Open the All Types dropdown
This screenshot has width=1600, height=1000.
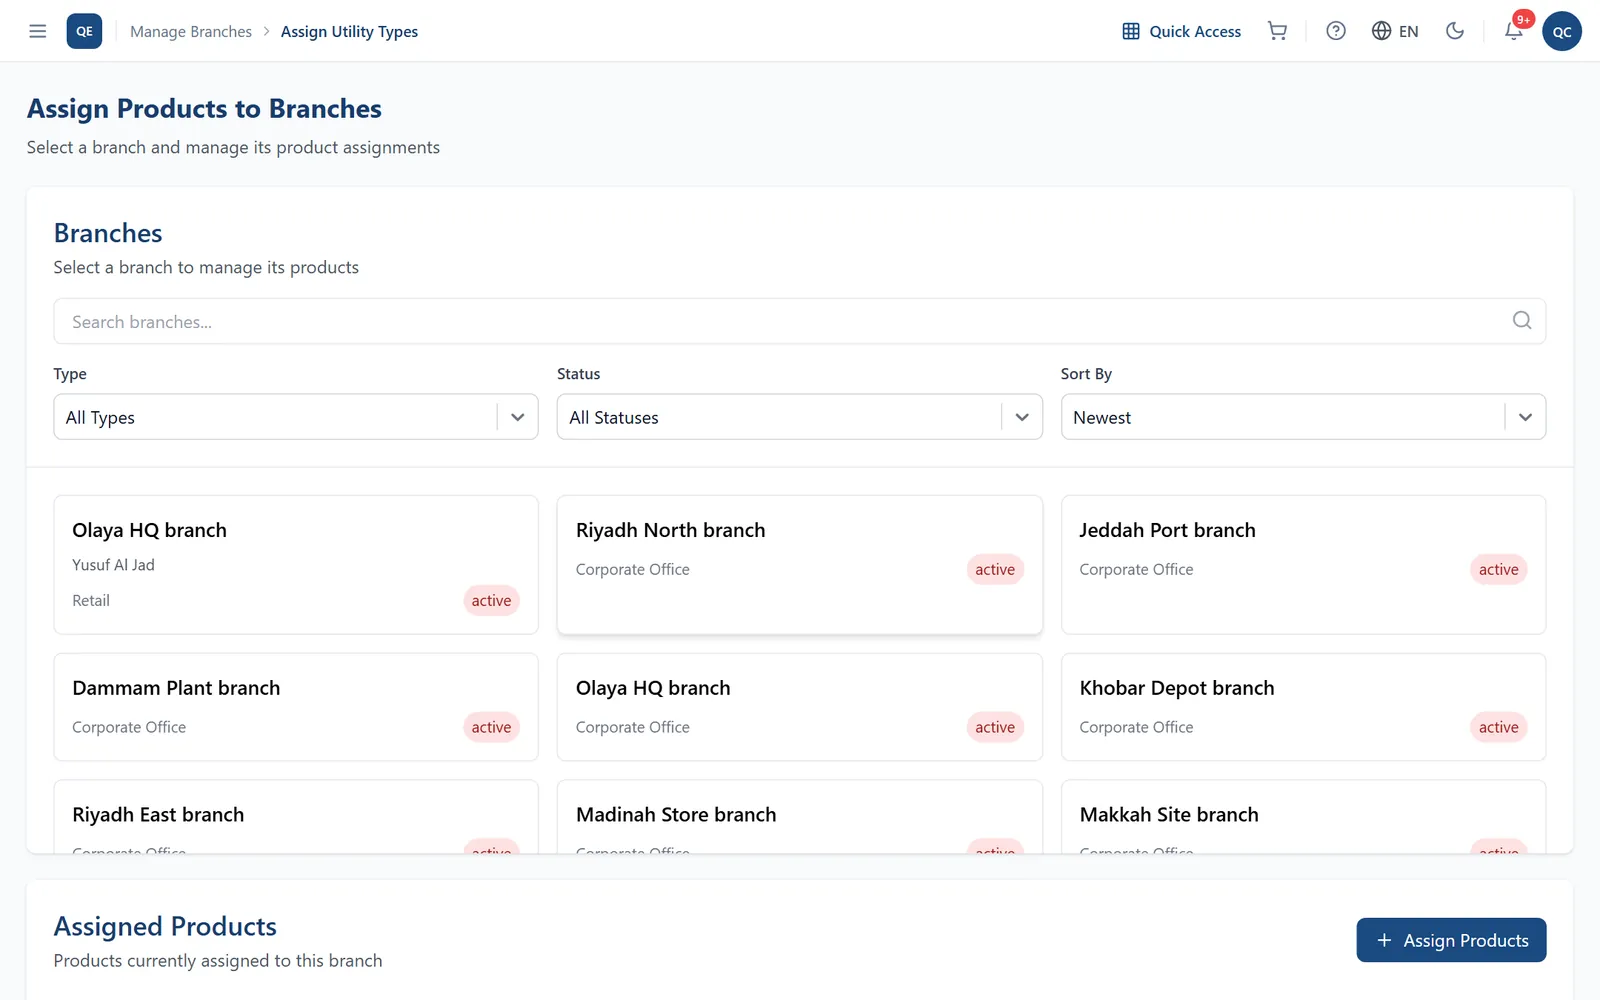(x=296, y=417)
